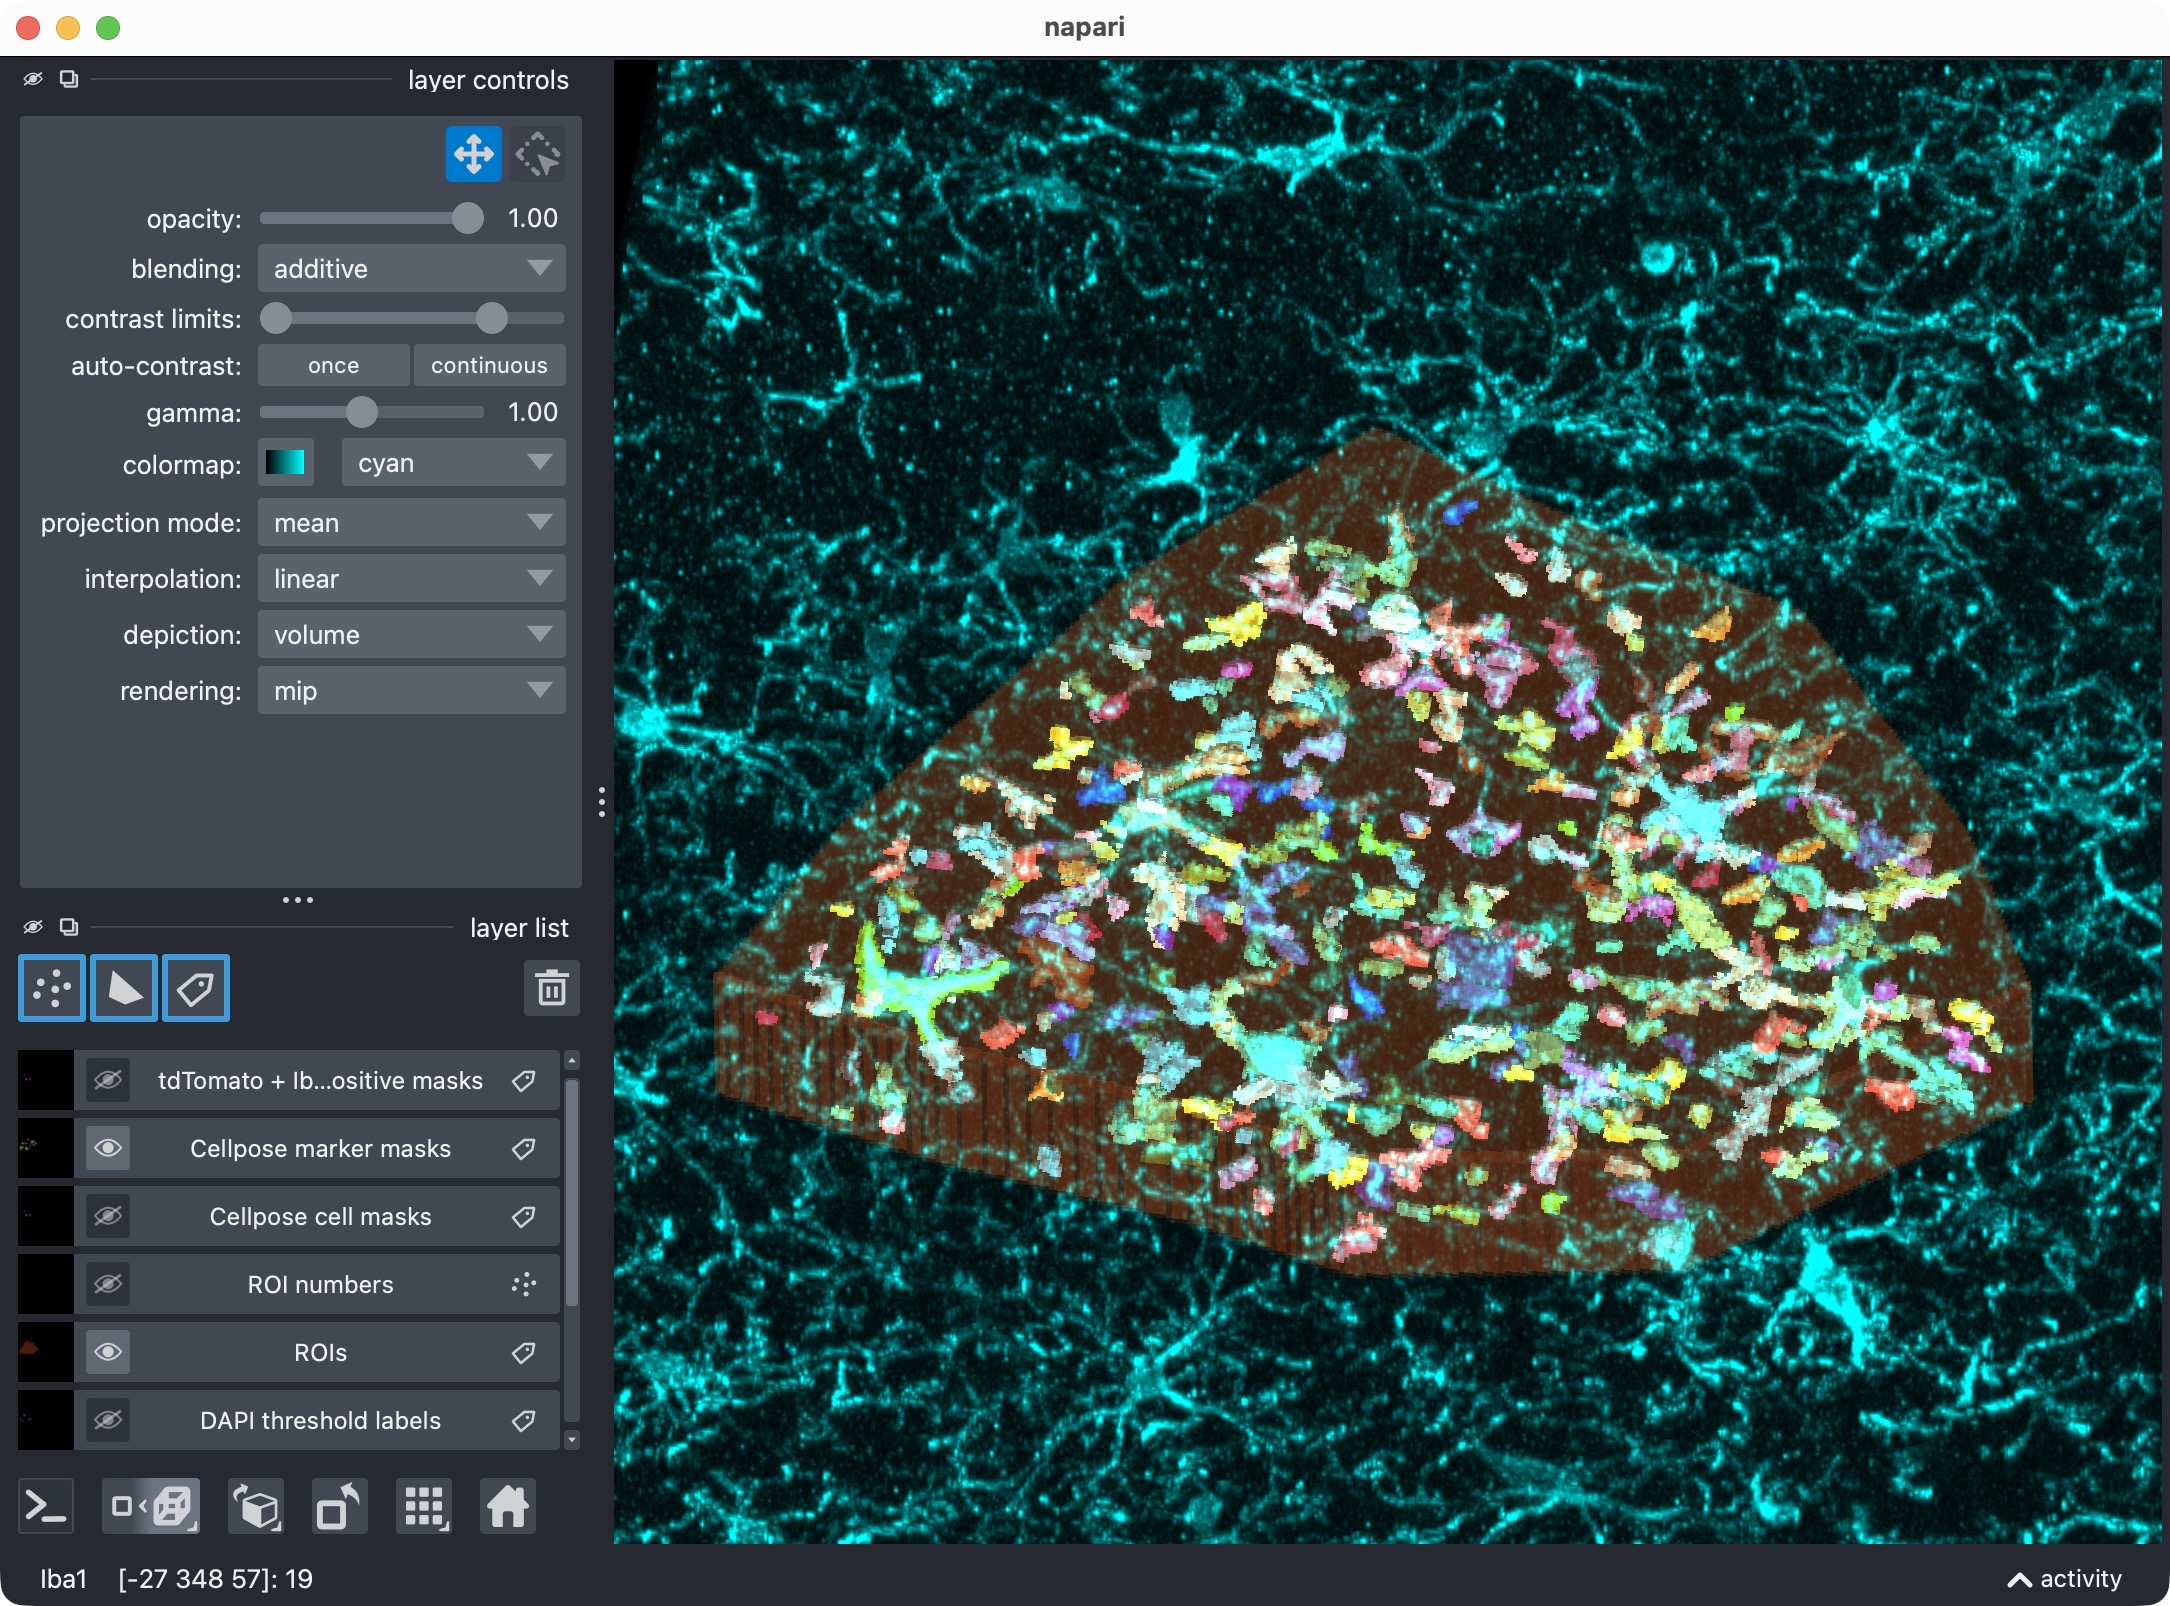Reset view with home icon
Viewport: 2170px width, 1606px height.
point(508,1506)
